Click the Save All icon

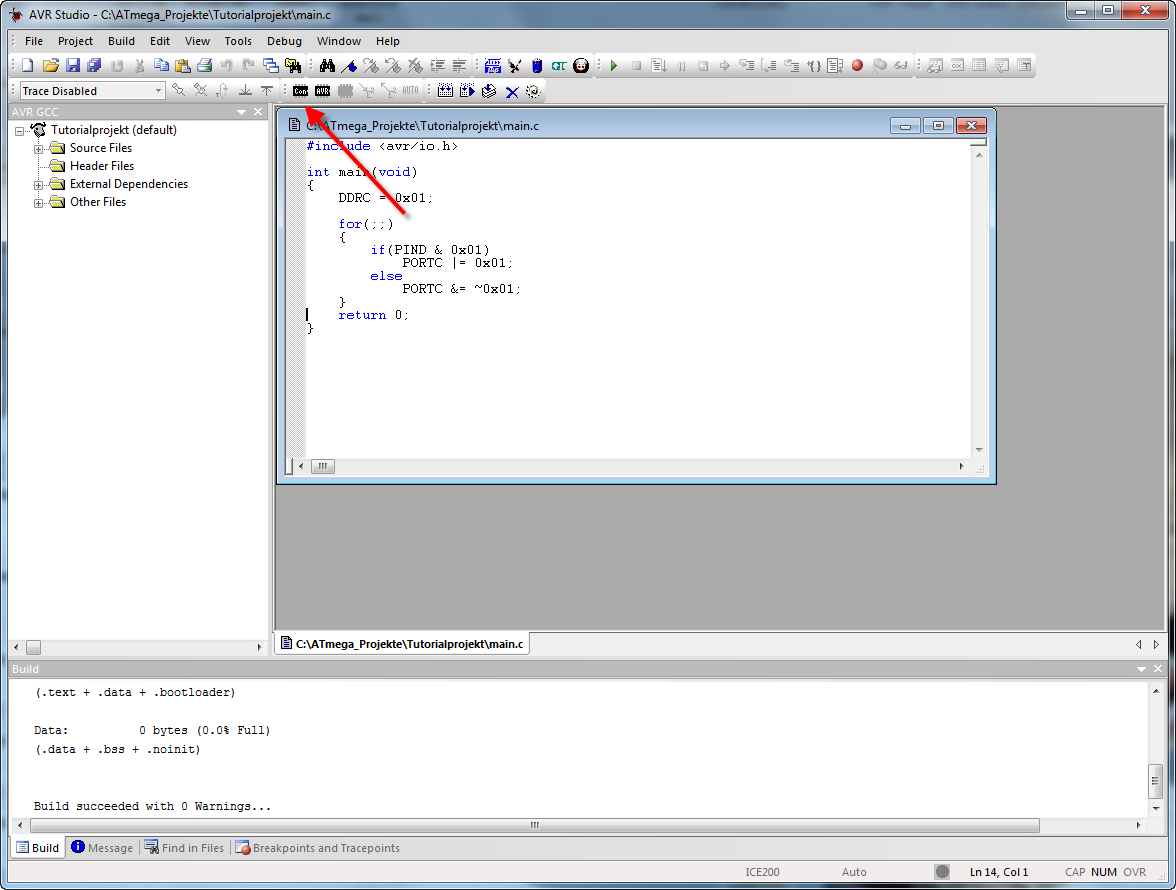click(x=94, y=66)
